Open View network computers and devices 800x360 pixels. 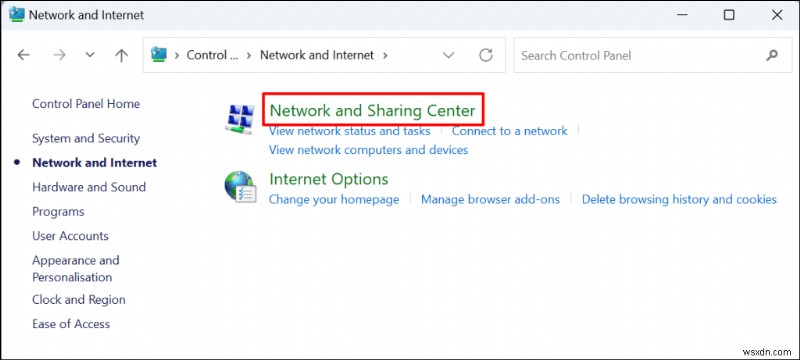368,150
